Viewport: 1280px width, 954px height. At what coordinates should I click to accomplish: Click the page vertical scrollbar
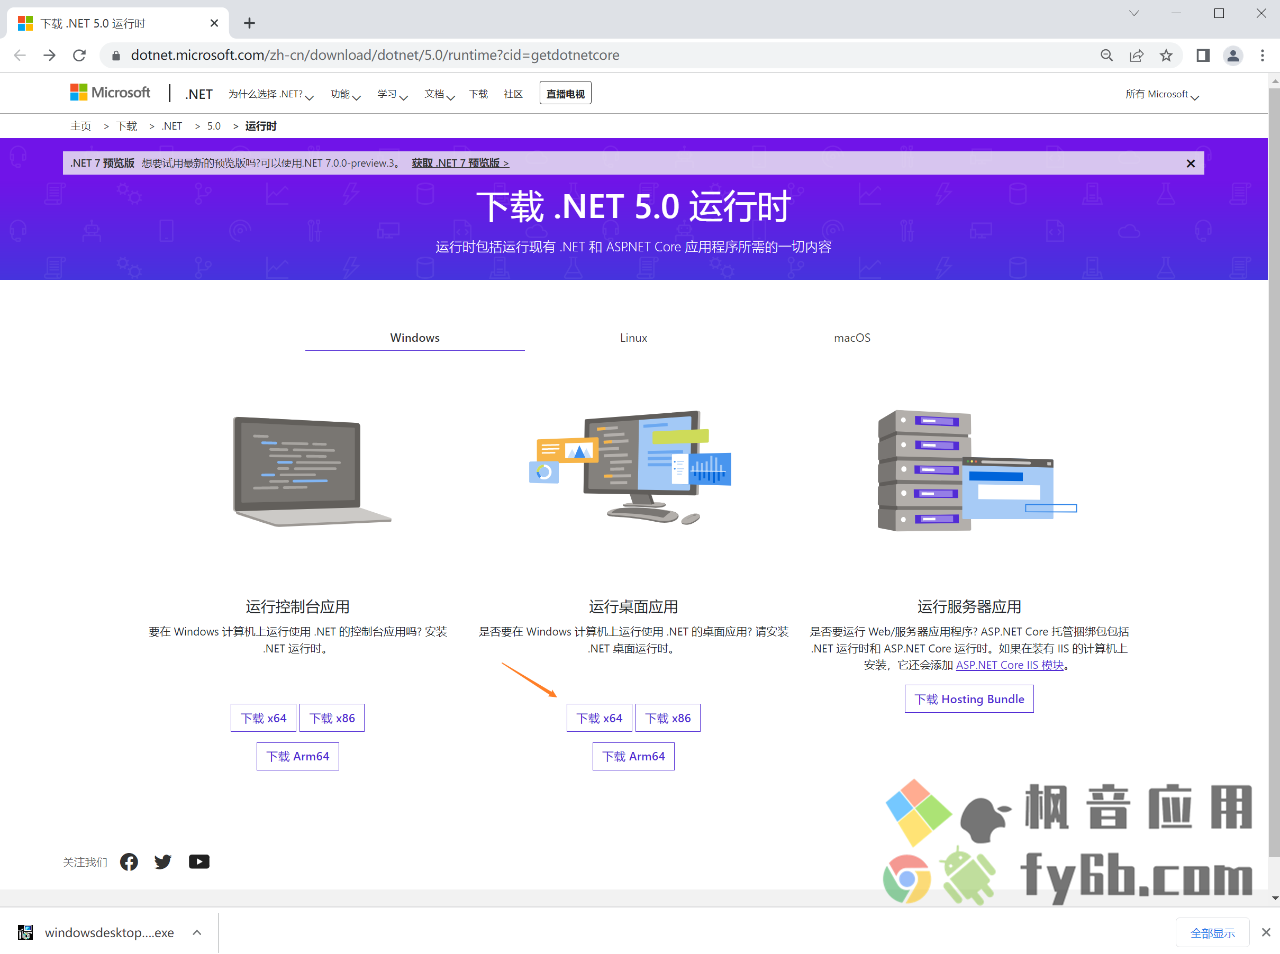tap(1274, 470)
